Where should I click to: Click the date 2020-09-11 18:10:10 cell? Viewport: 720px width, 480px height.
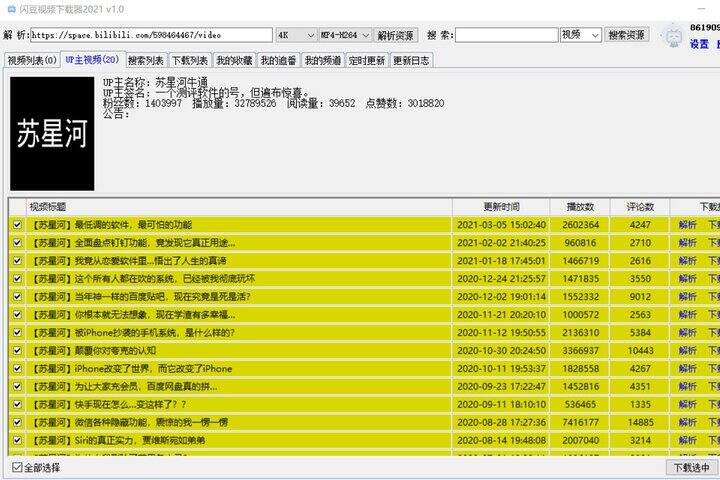(x=501, y=405)
